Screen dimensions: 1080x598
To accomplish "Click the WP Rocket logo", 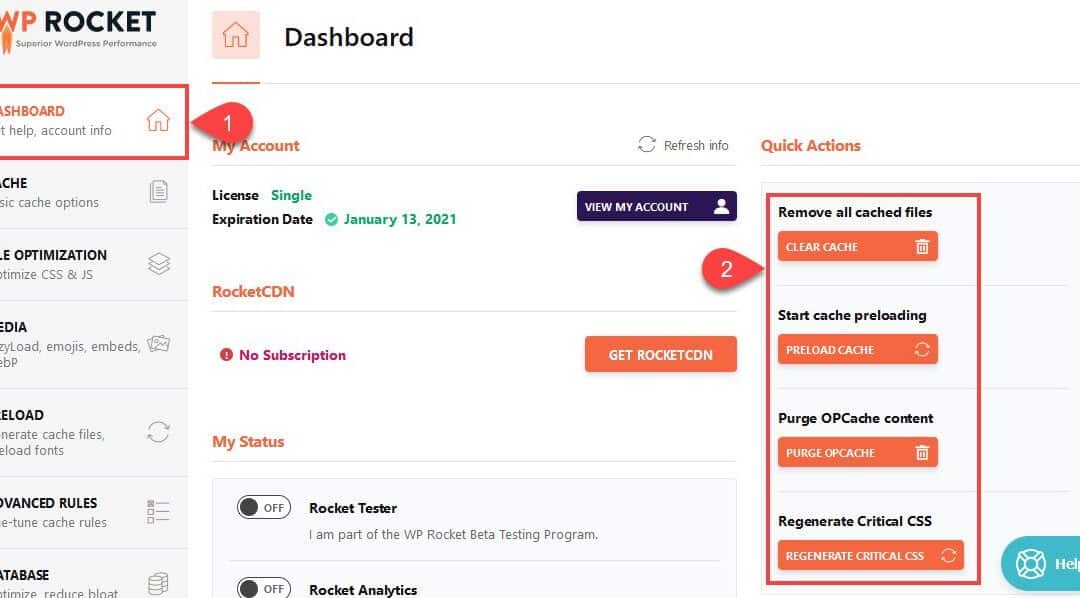I will tap(78, 30).
